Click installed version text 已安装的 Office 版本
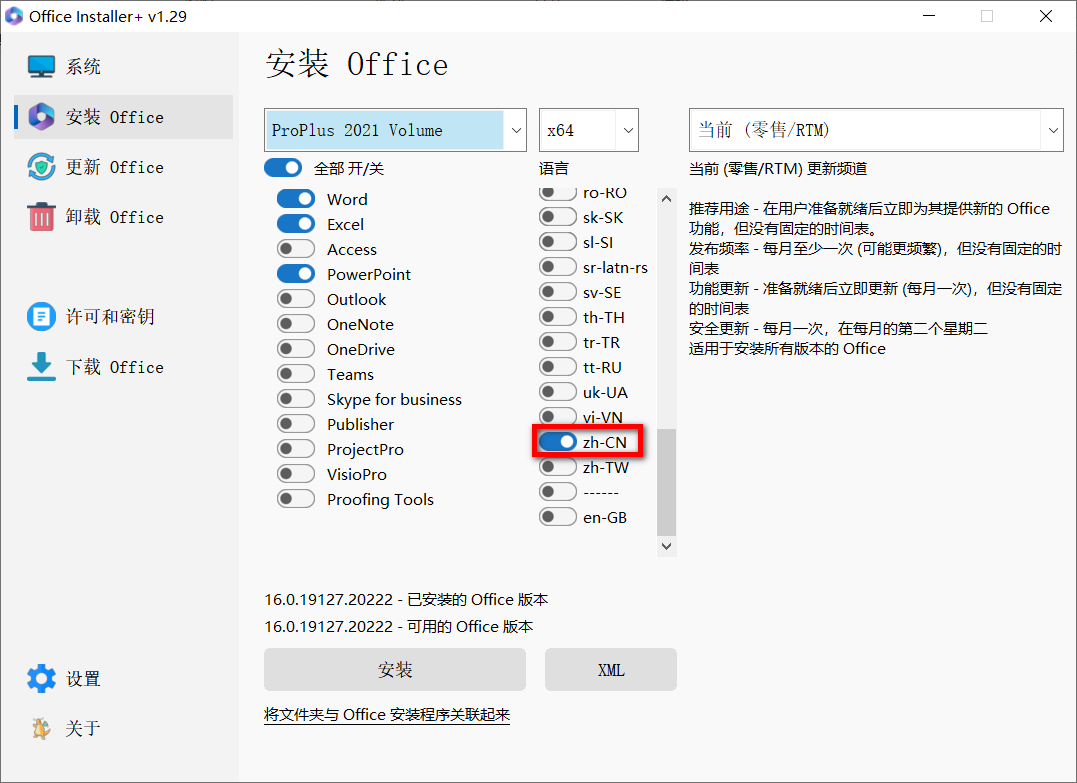 pos(477,600)
